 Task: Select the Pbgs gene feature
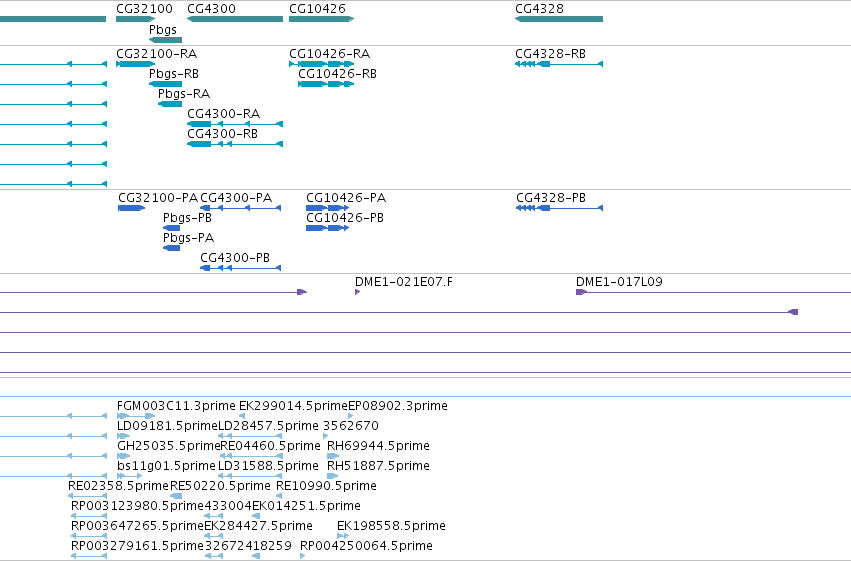166,40
